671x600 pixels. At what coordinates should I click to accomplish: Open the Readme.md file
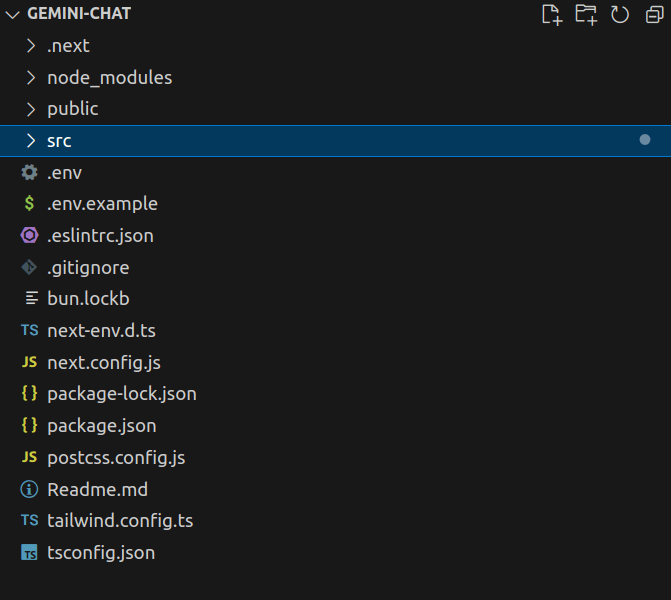click(x=98, y=490)
